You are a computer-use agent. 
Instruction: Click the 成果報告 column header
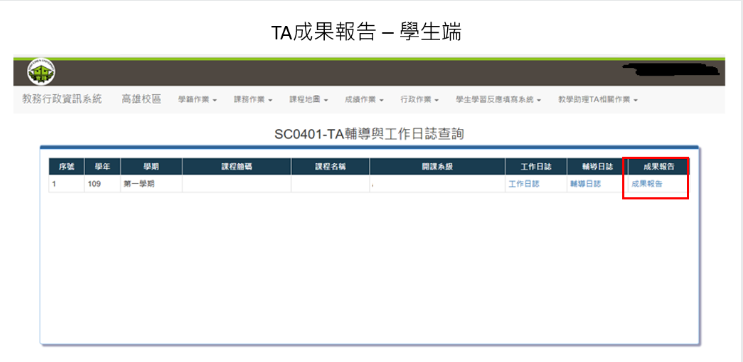[659, 166]
